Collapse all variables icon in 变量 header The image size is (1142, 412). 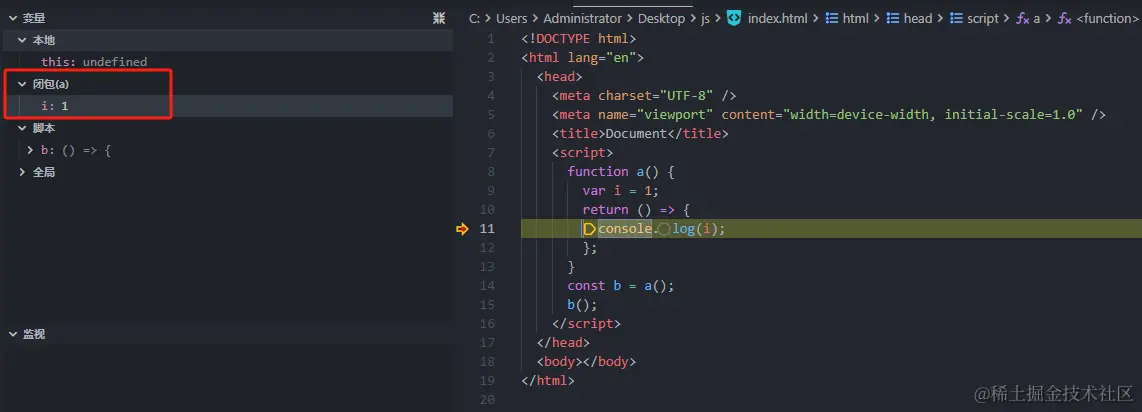pos(439,18)
